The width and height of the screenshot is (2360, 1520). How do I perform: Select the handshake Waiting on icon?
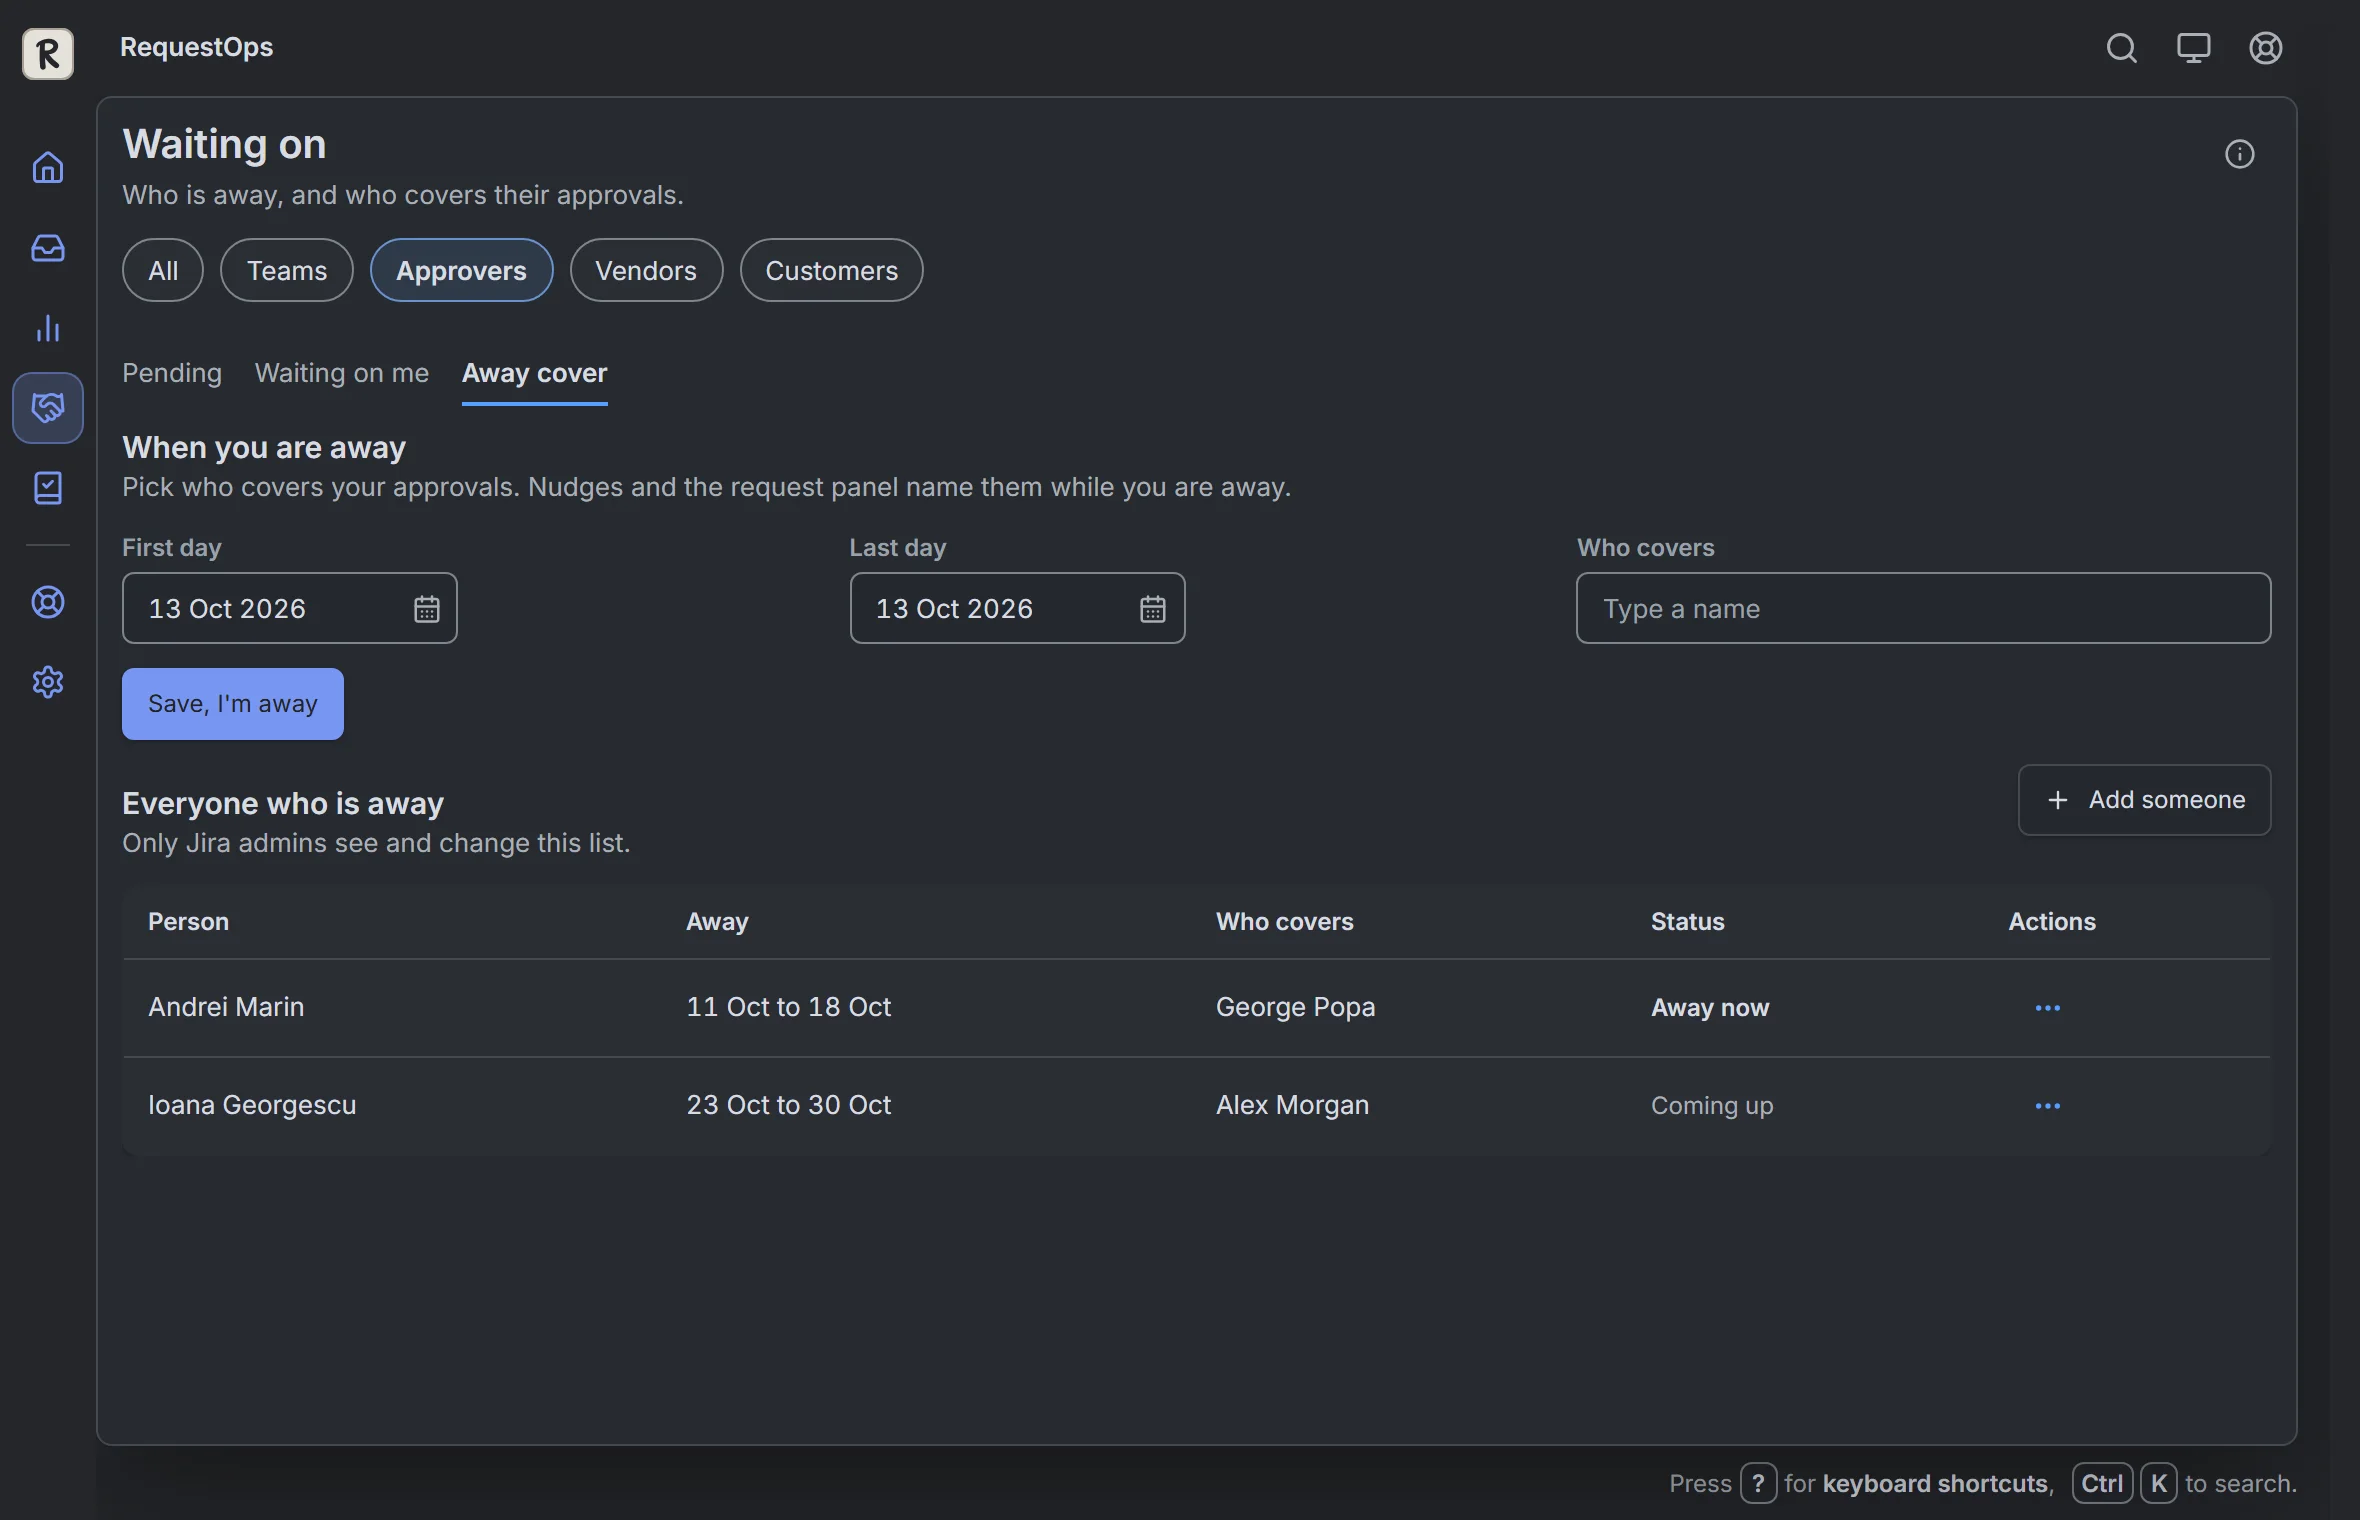tap(48, 408)
